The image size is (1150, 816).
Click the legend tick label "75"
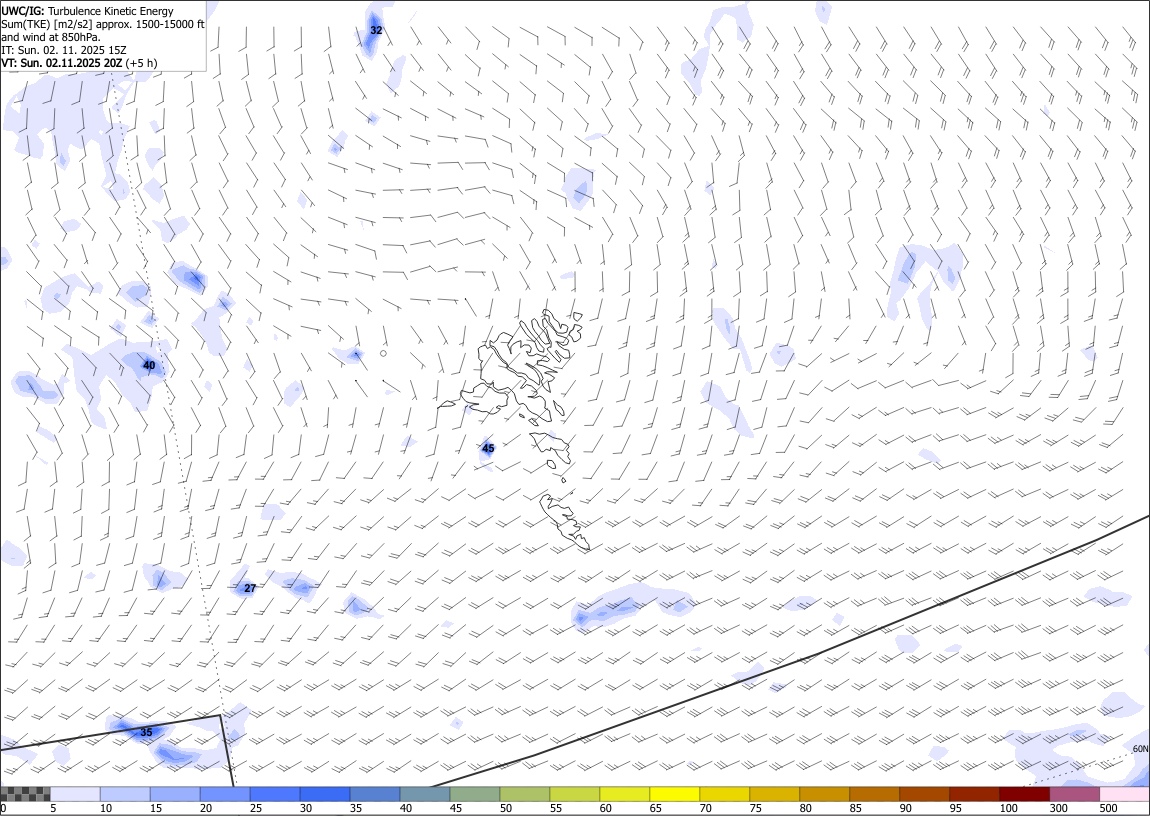(755, 808)
